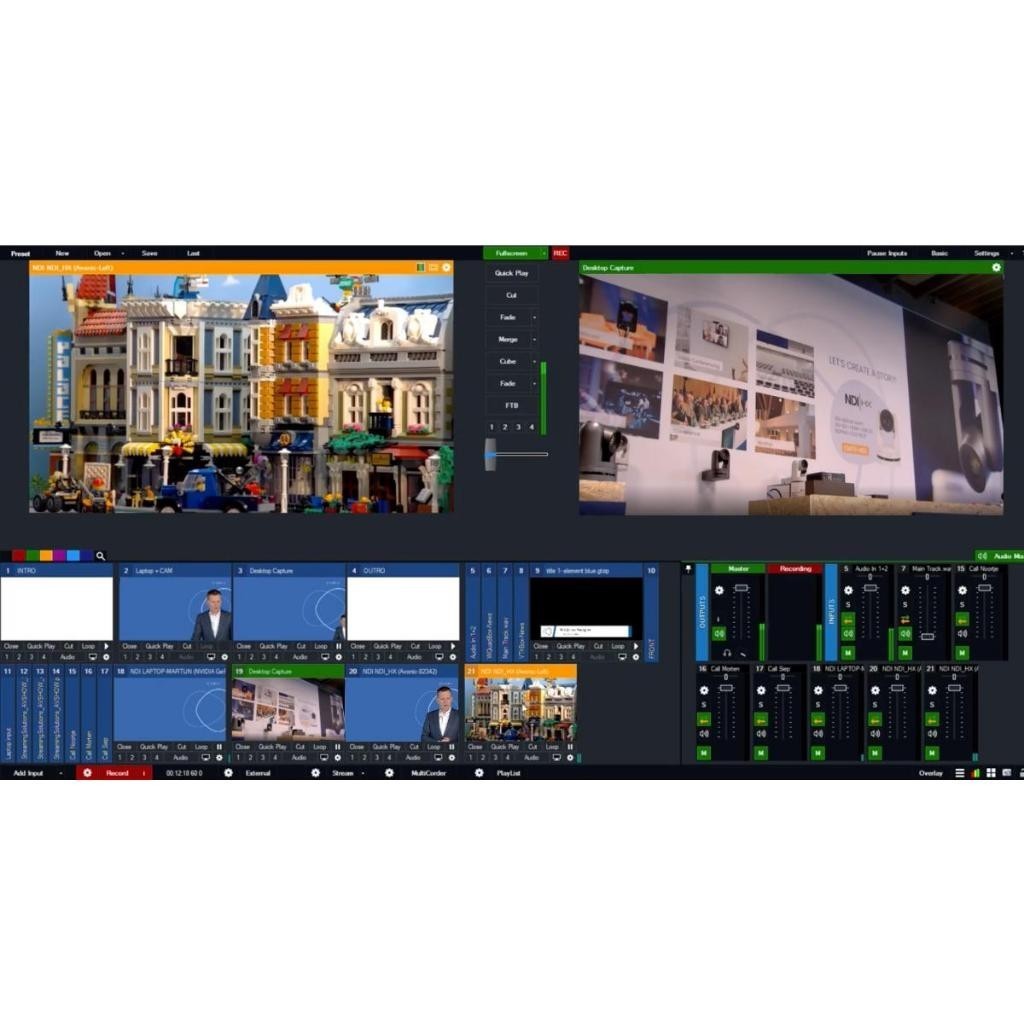
Task: Switch to grid layout icon in bottom bar
Action: (991, 773)
